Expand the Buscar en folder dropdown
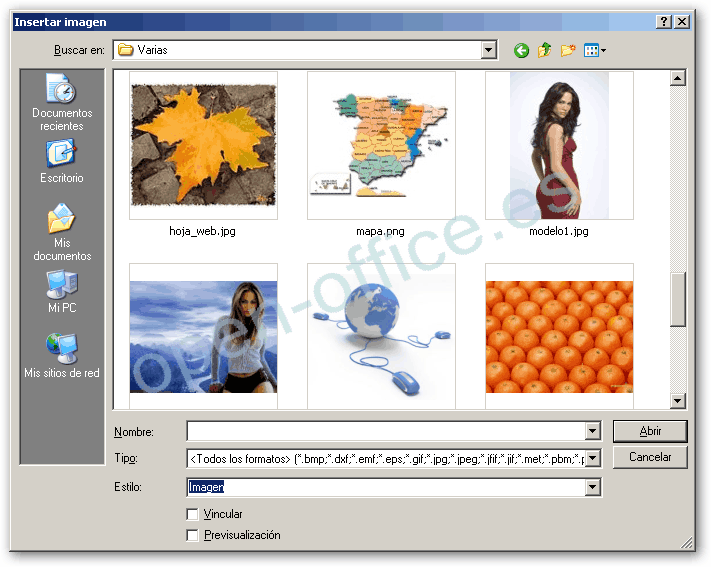 (488, 50)
